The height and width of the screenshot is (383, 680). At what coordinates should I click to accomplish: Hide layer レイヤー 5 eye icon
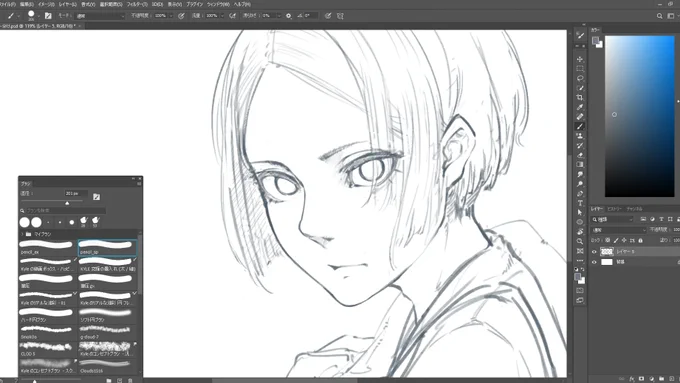(594, 252)
